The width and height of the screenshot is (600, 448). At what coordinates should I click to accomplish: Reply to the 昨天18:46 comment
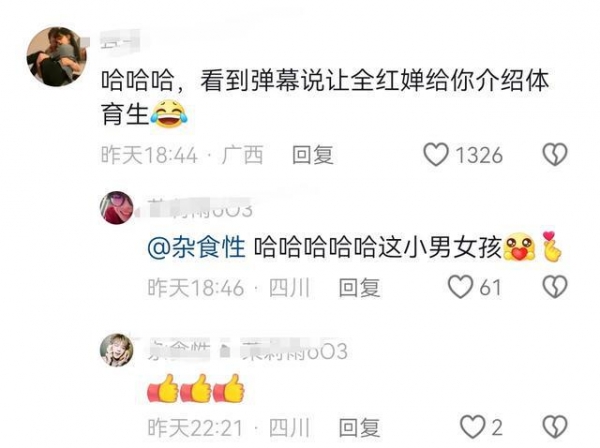coord(359,288)
